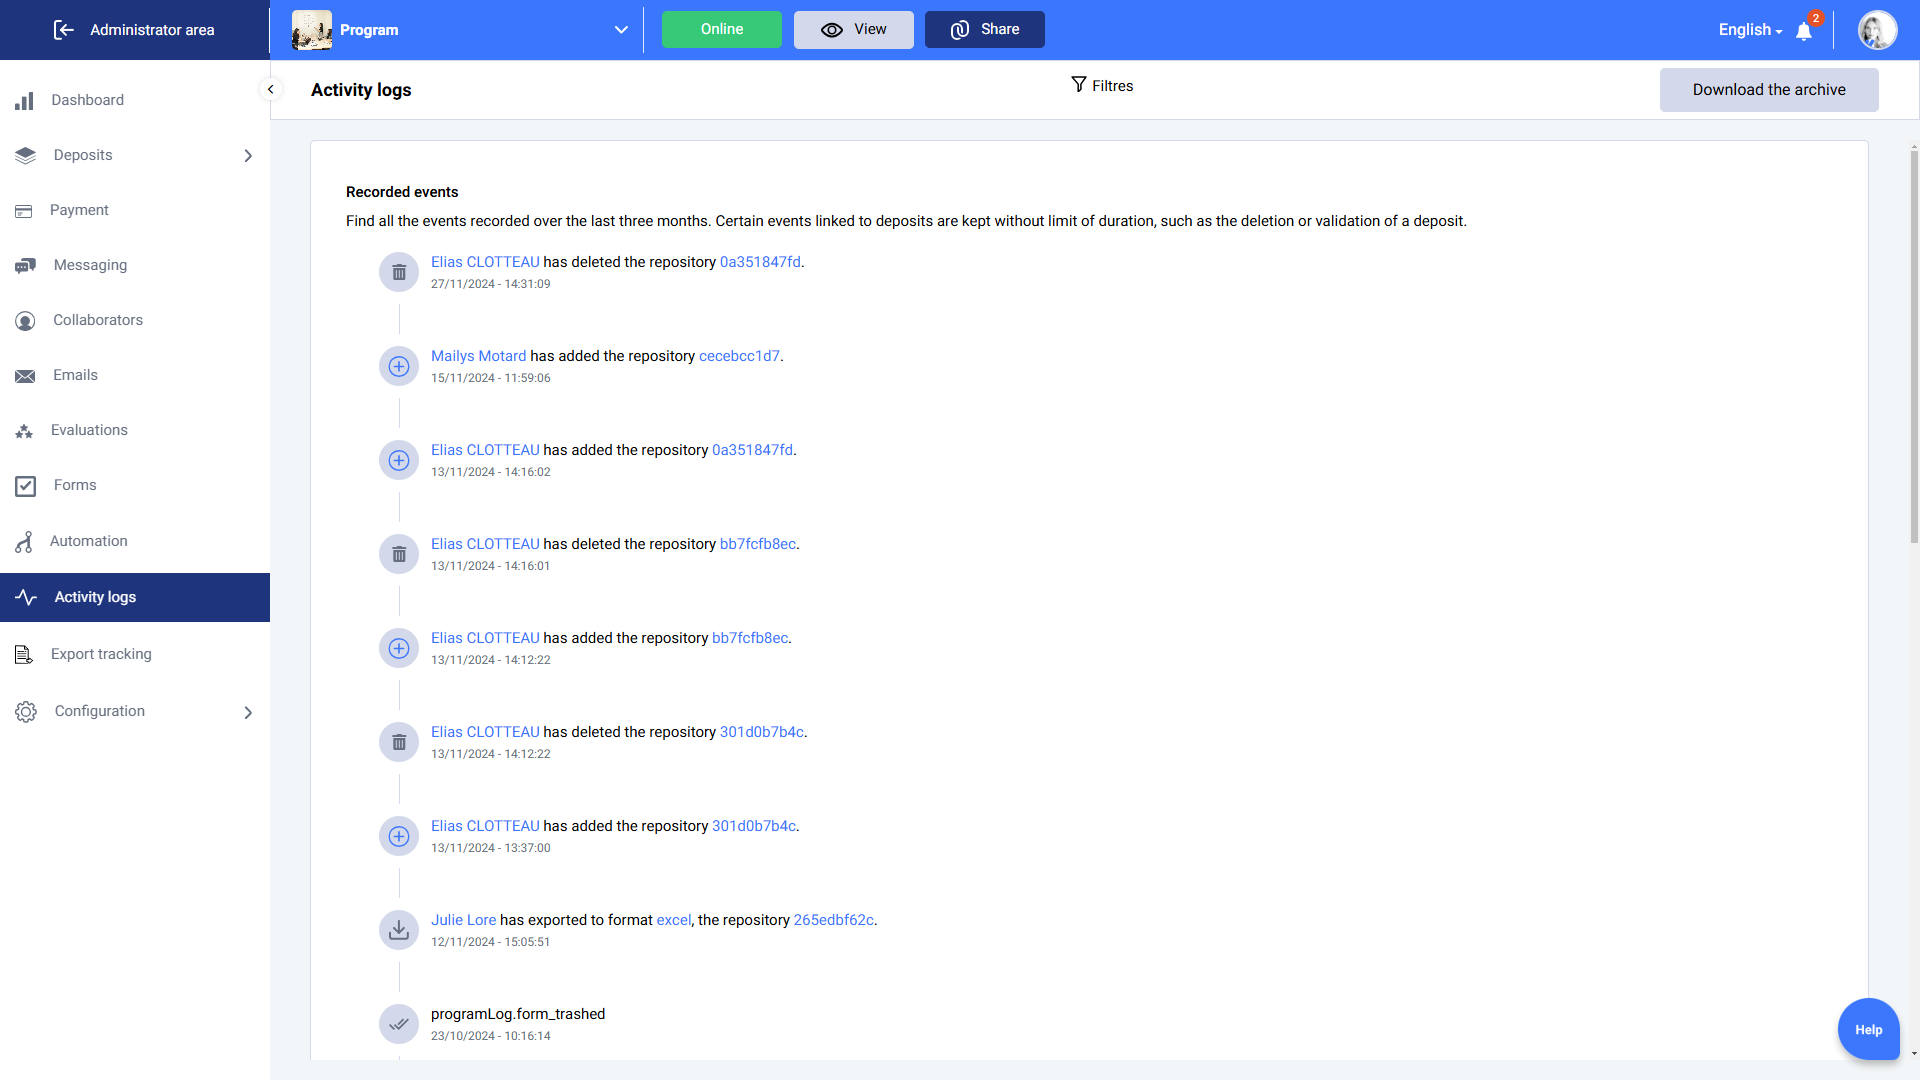This screenshot has height=1080, width=1920.
Task: Toggle the Online status button
Action: pos(721,30)
